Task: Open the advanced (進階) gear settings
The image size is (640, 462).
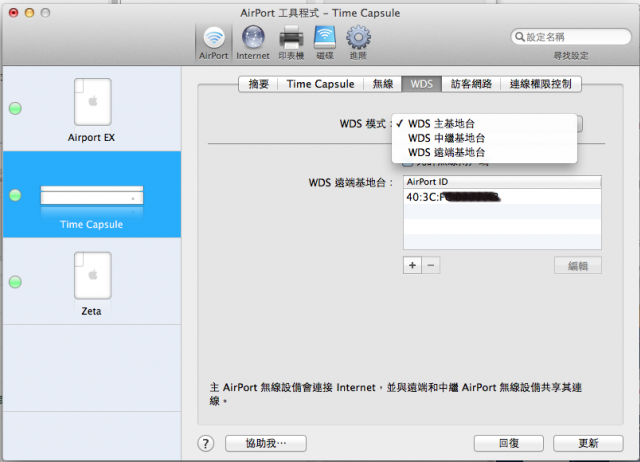Action: tap(358, 43)
